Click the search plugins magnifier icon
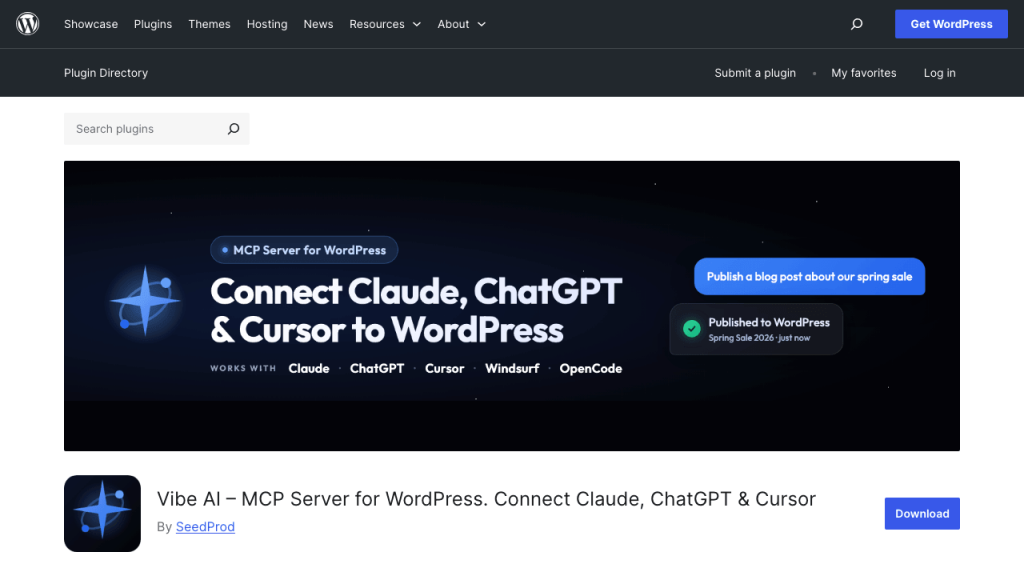Image resolution: width=1024 pixels, height=576 pixels. tap(233, 129)
